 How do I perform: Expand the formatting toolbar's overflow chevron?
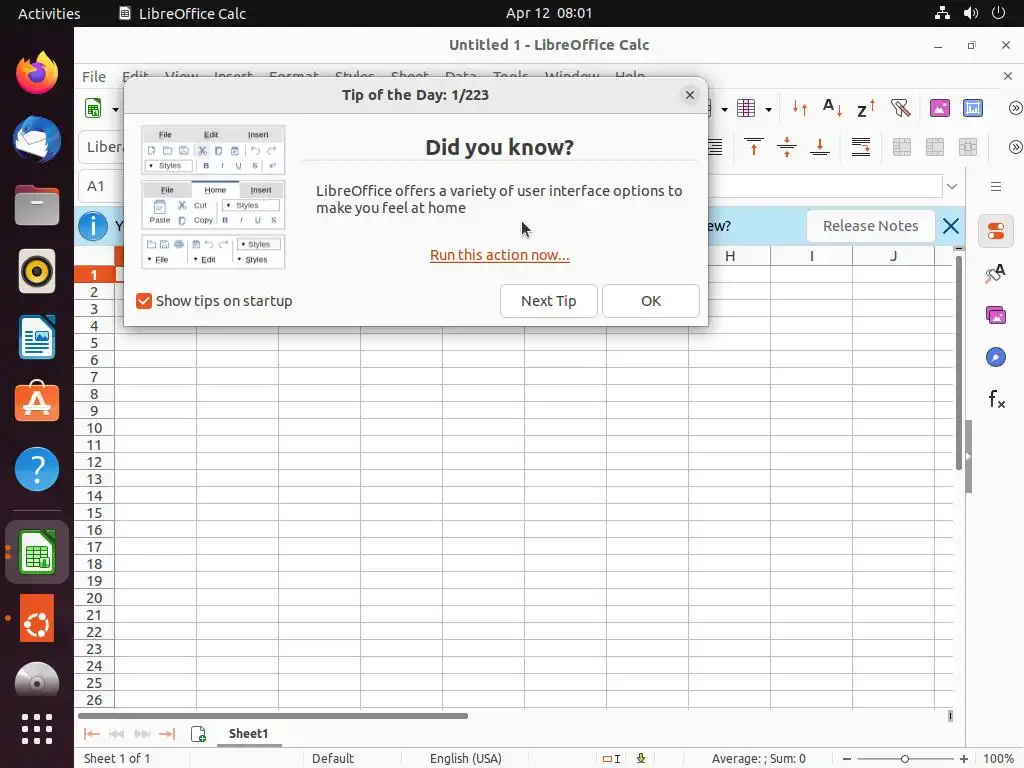point(1015,147)
